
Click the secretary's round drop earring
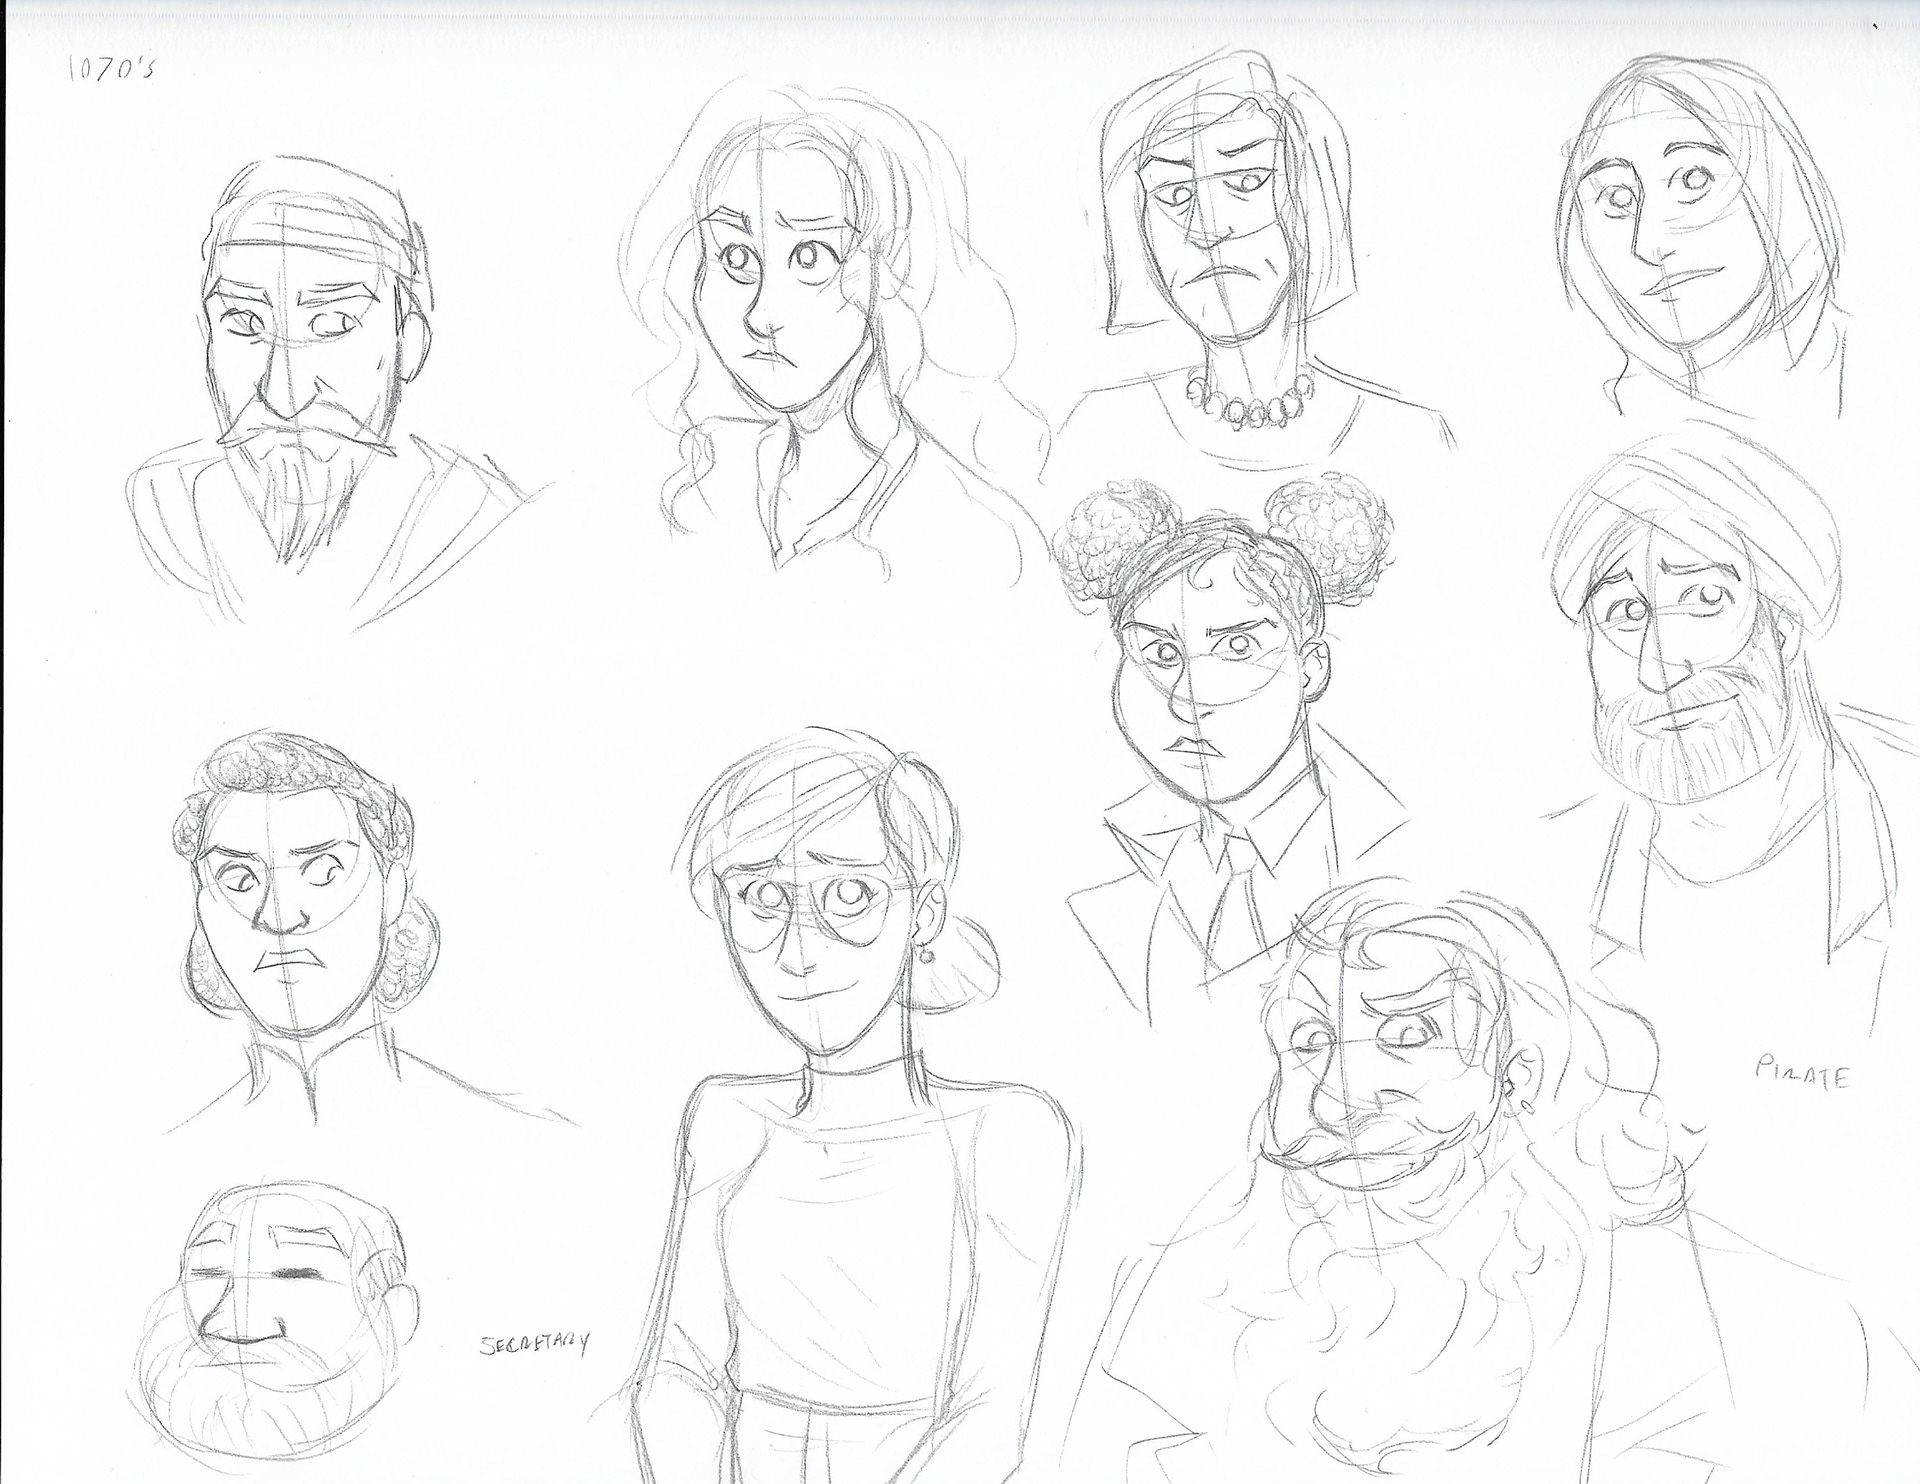click(x=927, y=956)
